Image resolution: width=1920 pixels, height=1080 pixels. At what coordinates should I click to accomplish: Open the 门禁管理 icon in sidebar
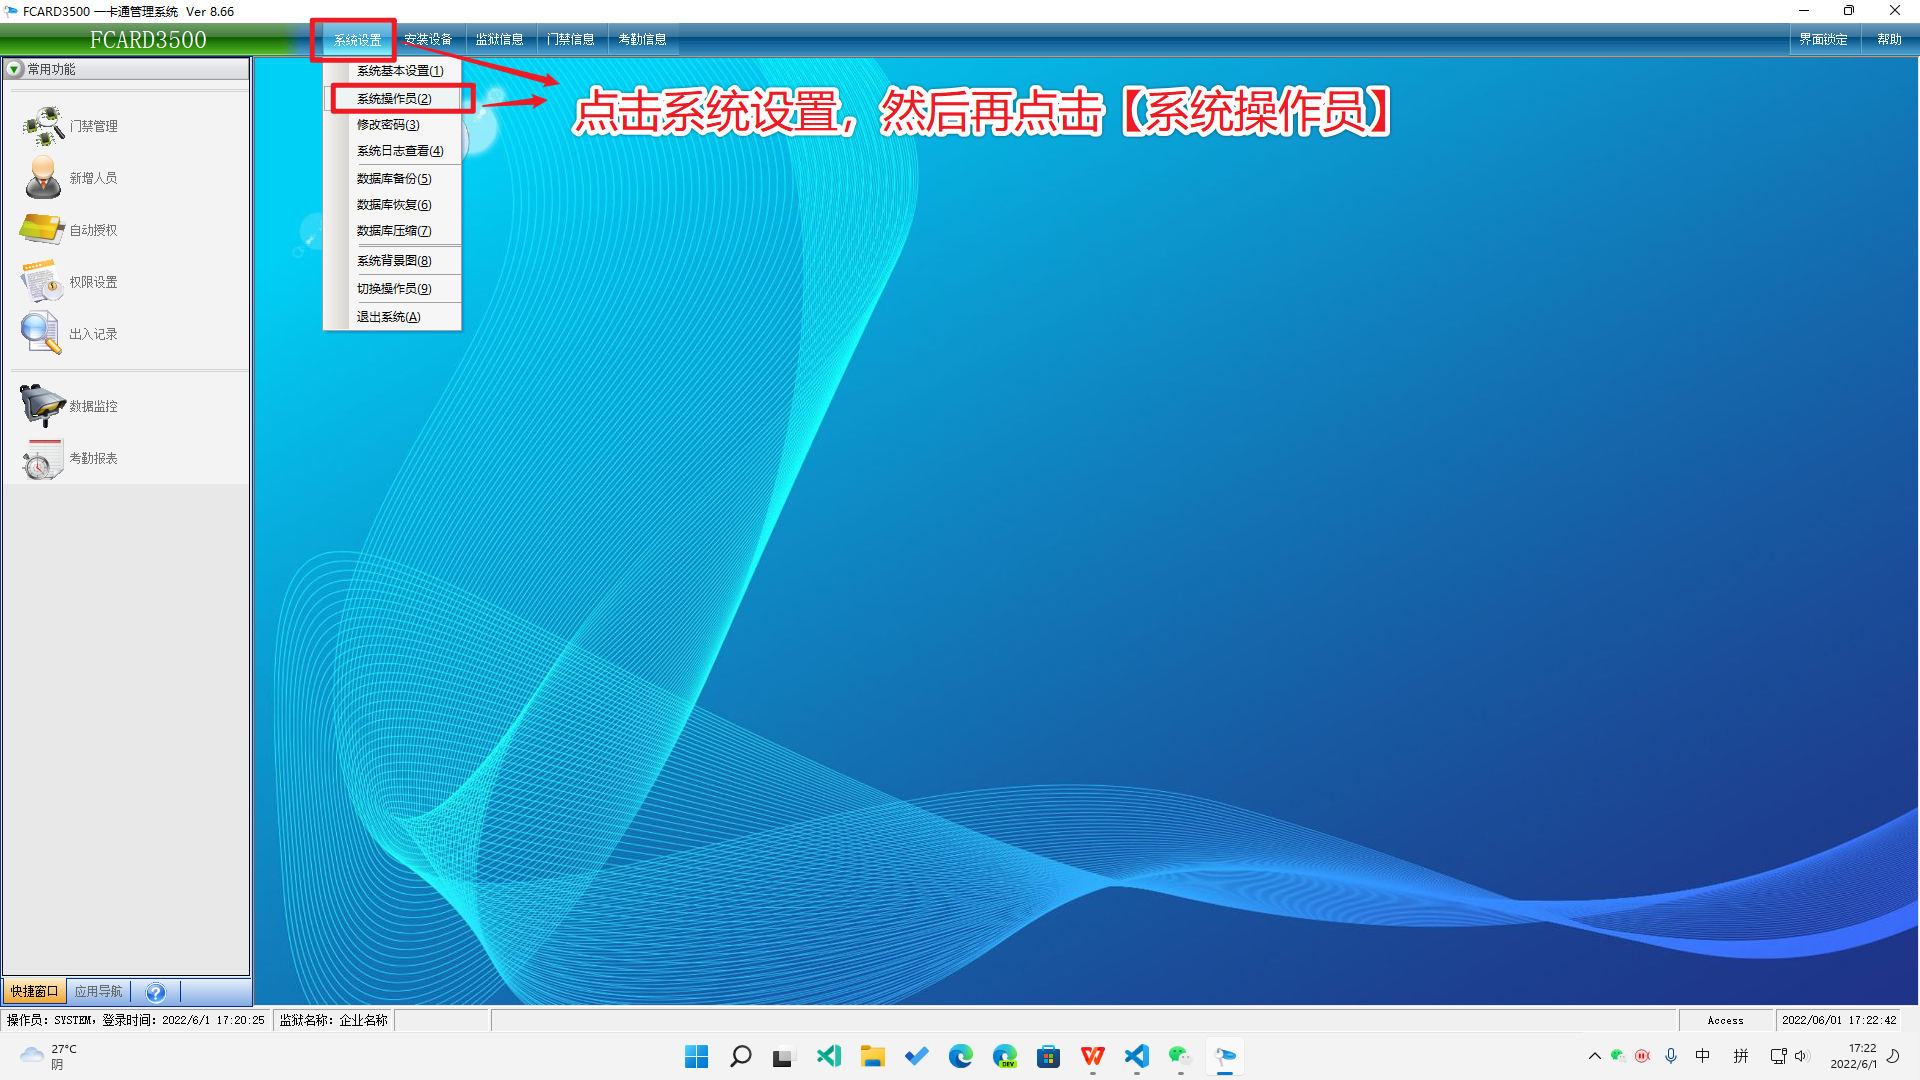pos(44,126)
